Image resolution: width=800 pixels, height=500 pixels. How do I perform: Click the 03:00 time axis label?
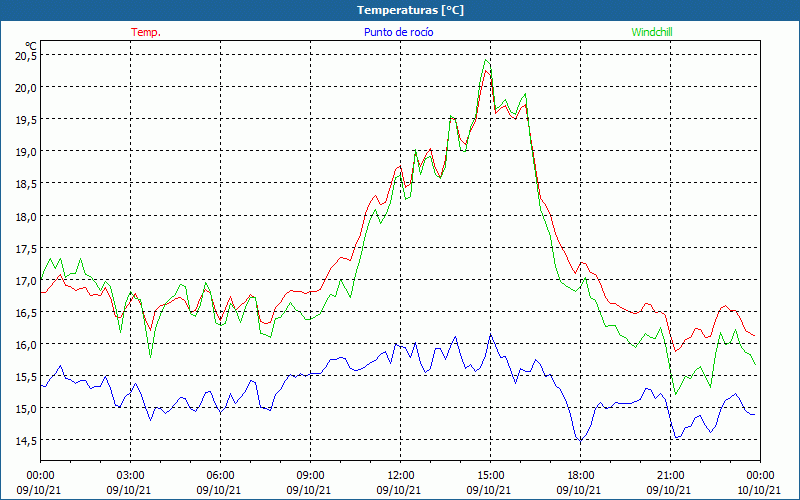[130, 476]
